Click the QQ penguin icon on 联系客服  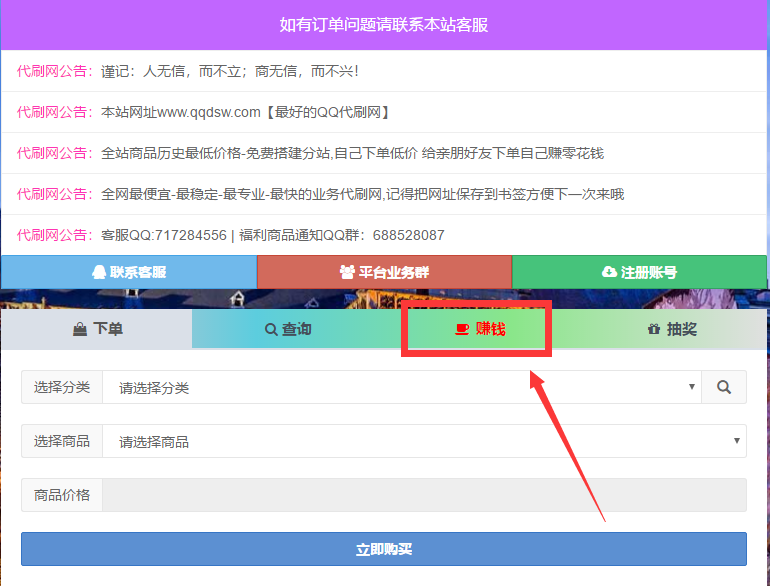[99, 272]
